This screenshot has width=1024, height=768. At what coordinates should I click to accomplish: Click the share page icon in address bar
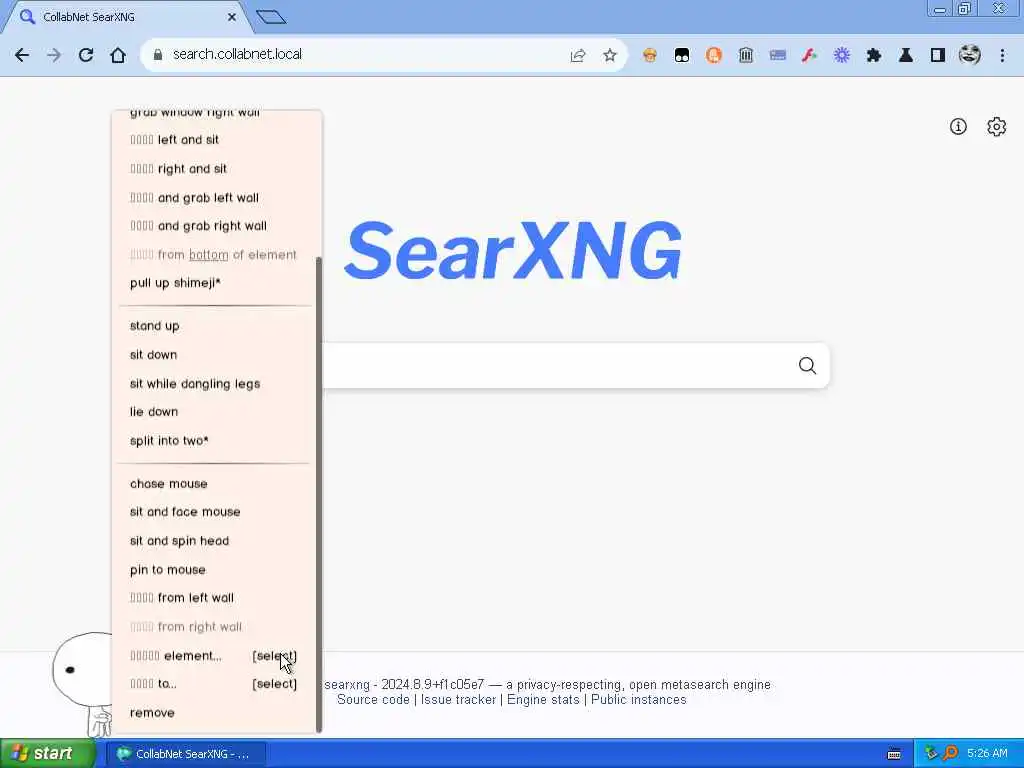pyautogui.click(x=578, y=56)
